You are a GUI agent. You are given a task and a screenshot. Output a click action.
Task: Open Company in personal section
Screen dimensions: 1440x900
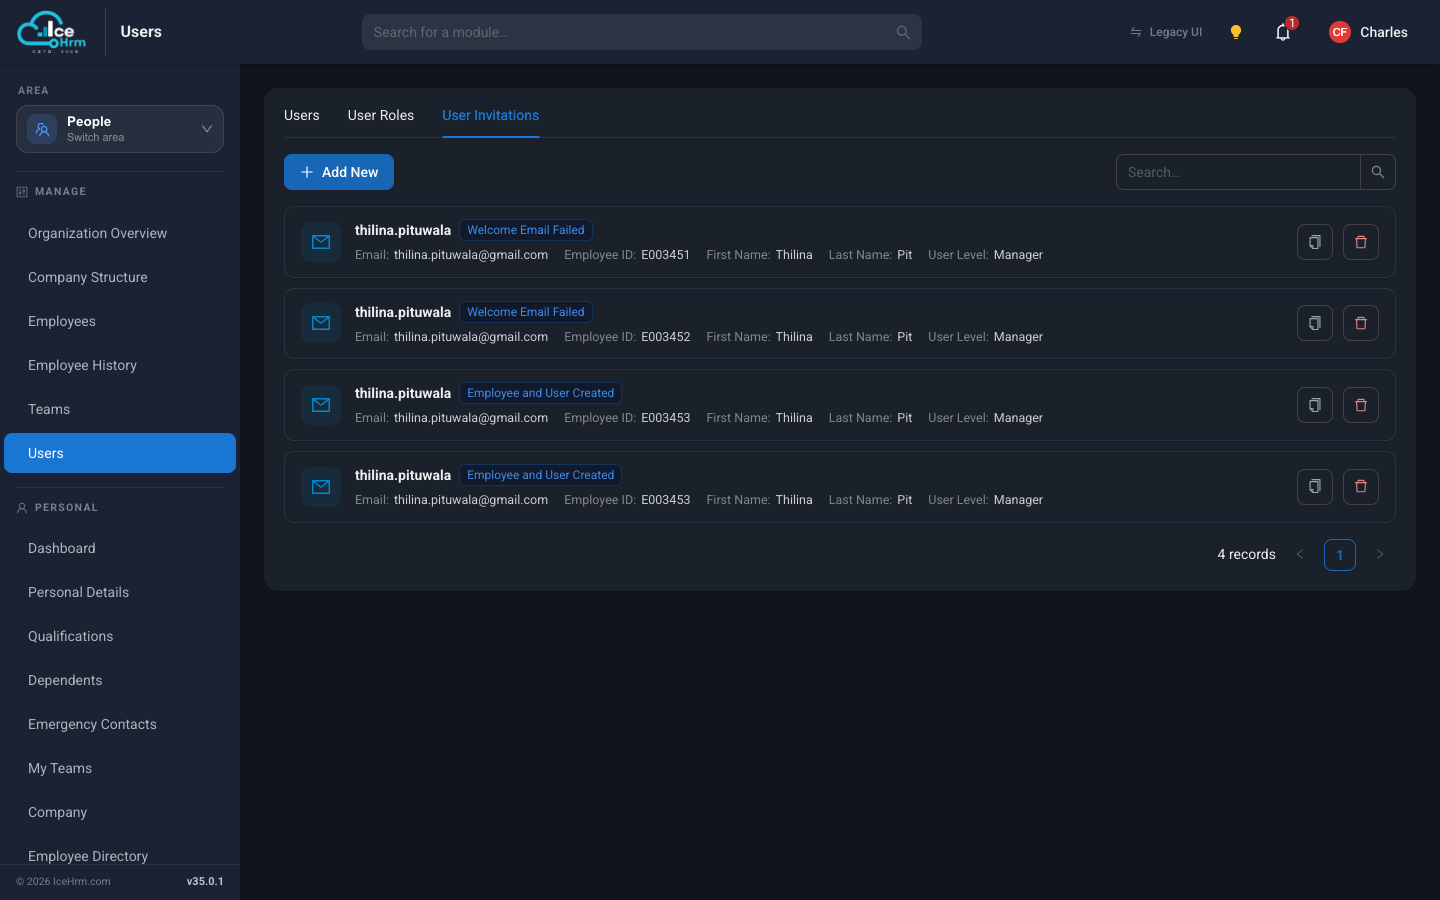[x=120, y=812]
